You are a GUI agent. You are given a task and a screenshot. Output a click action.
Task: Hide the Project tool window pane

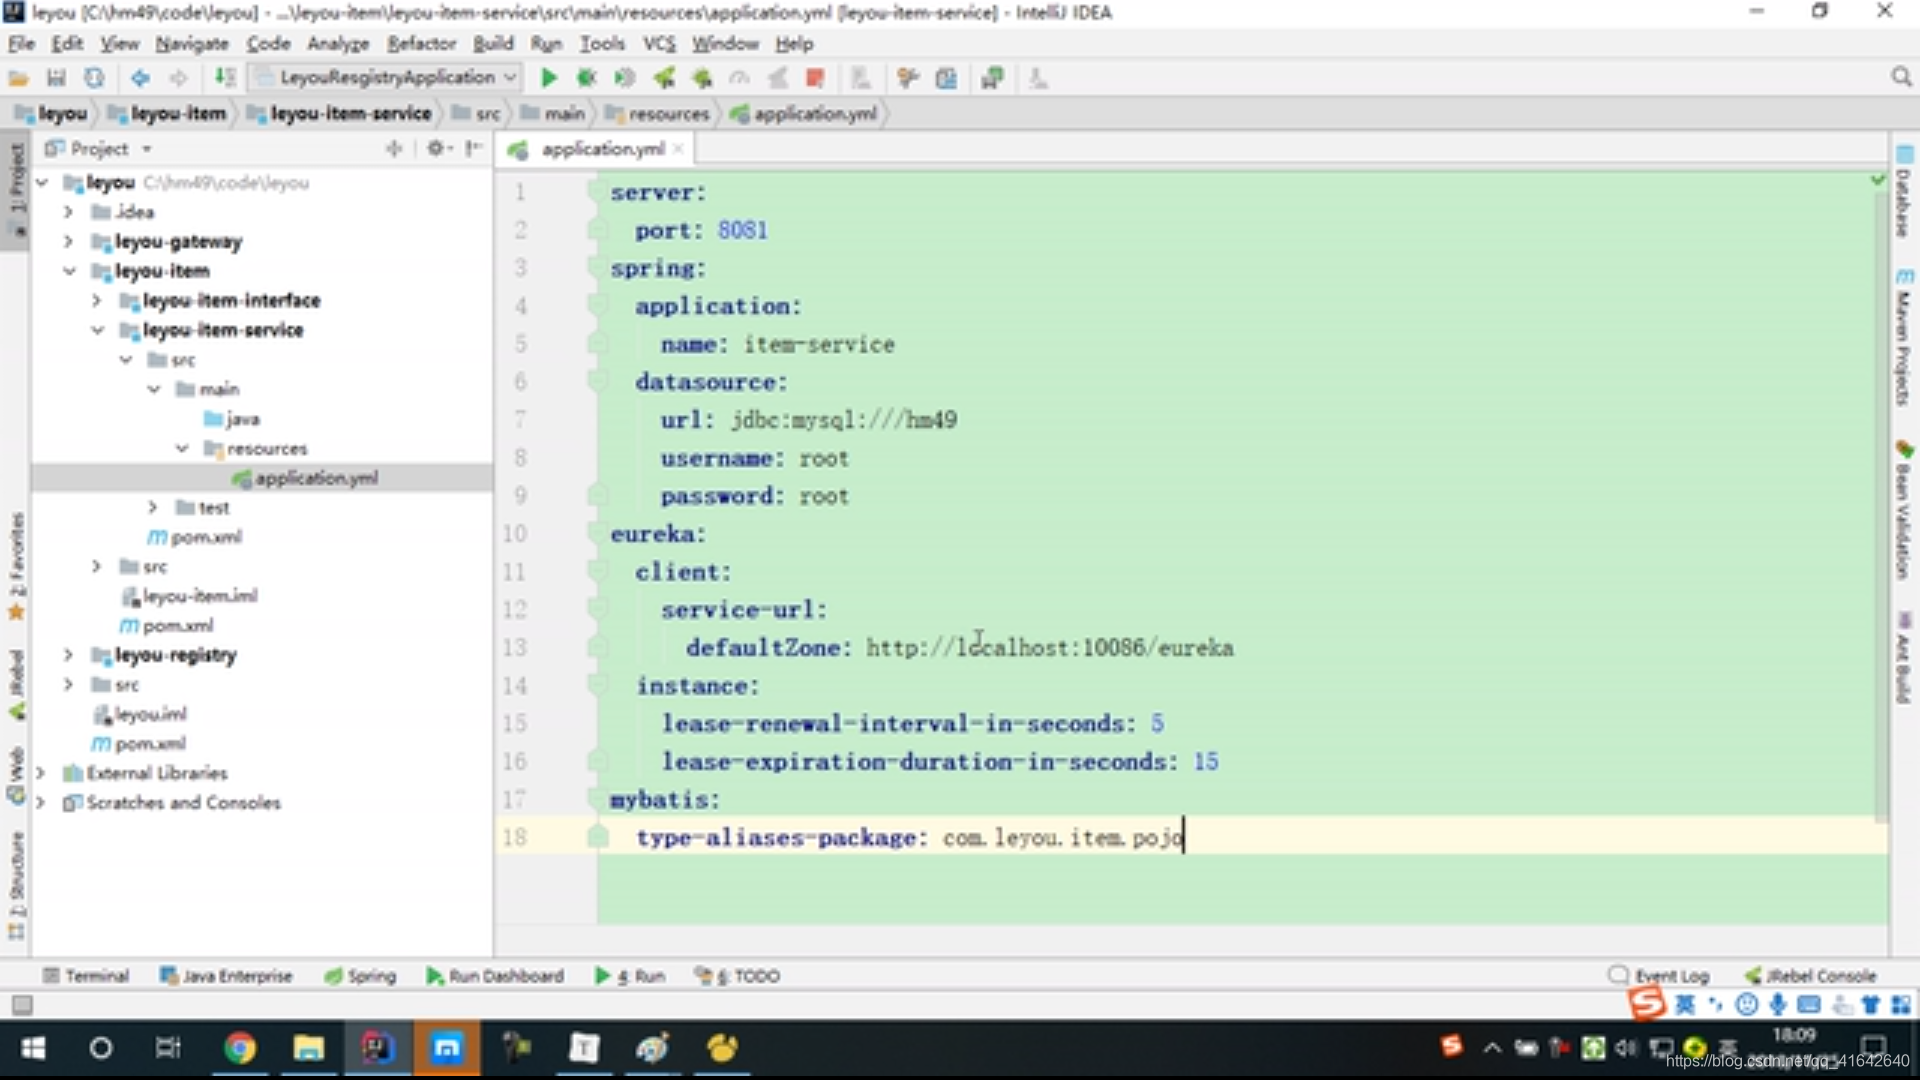[474, 148]
